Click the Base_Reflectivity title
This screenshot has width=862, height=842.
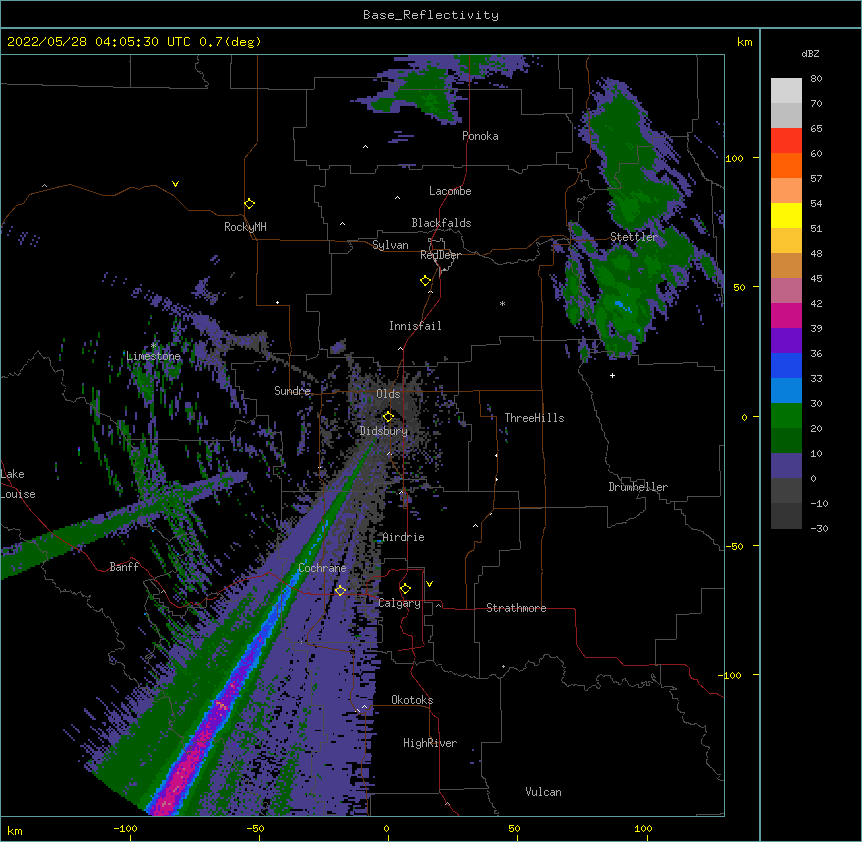click(x=431, y=15)
